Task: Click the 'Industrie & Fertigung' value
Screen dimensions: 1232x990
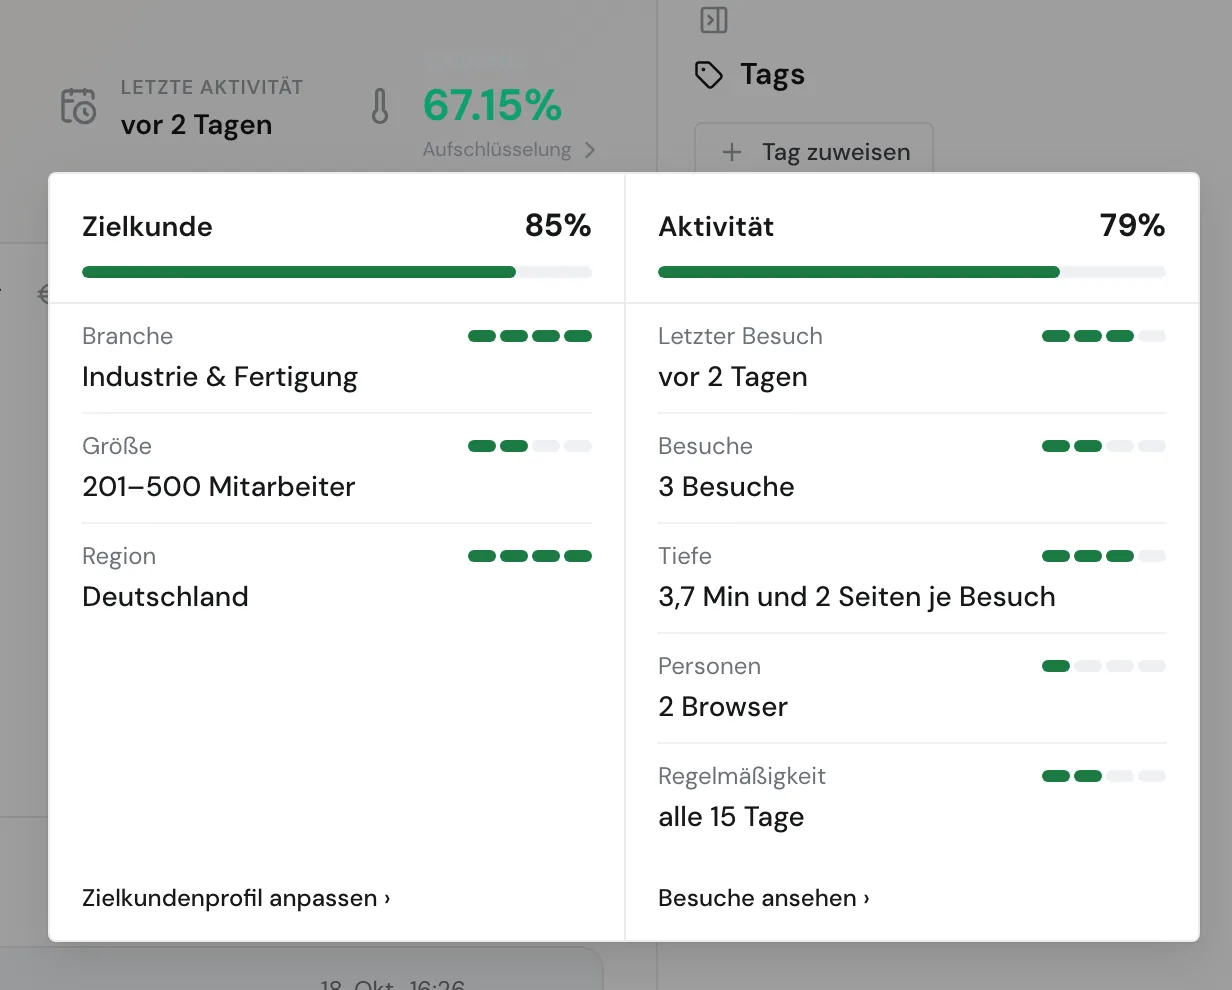Action: (220, 377)
